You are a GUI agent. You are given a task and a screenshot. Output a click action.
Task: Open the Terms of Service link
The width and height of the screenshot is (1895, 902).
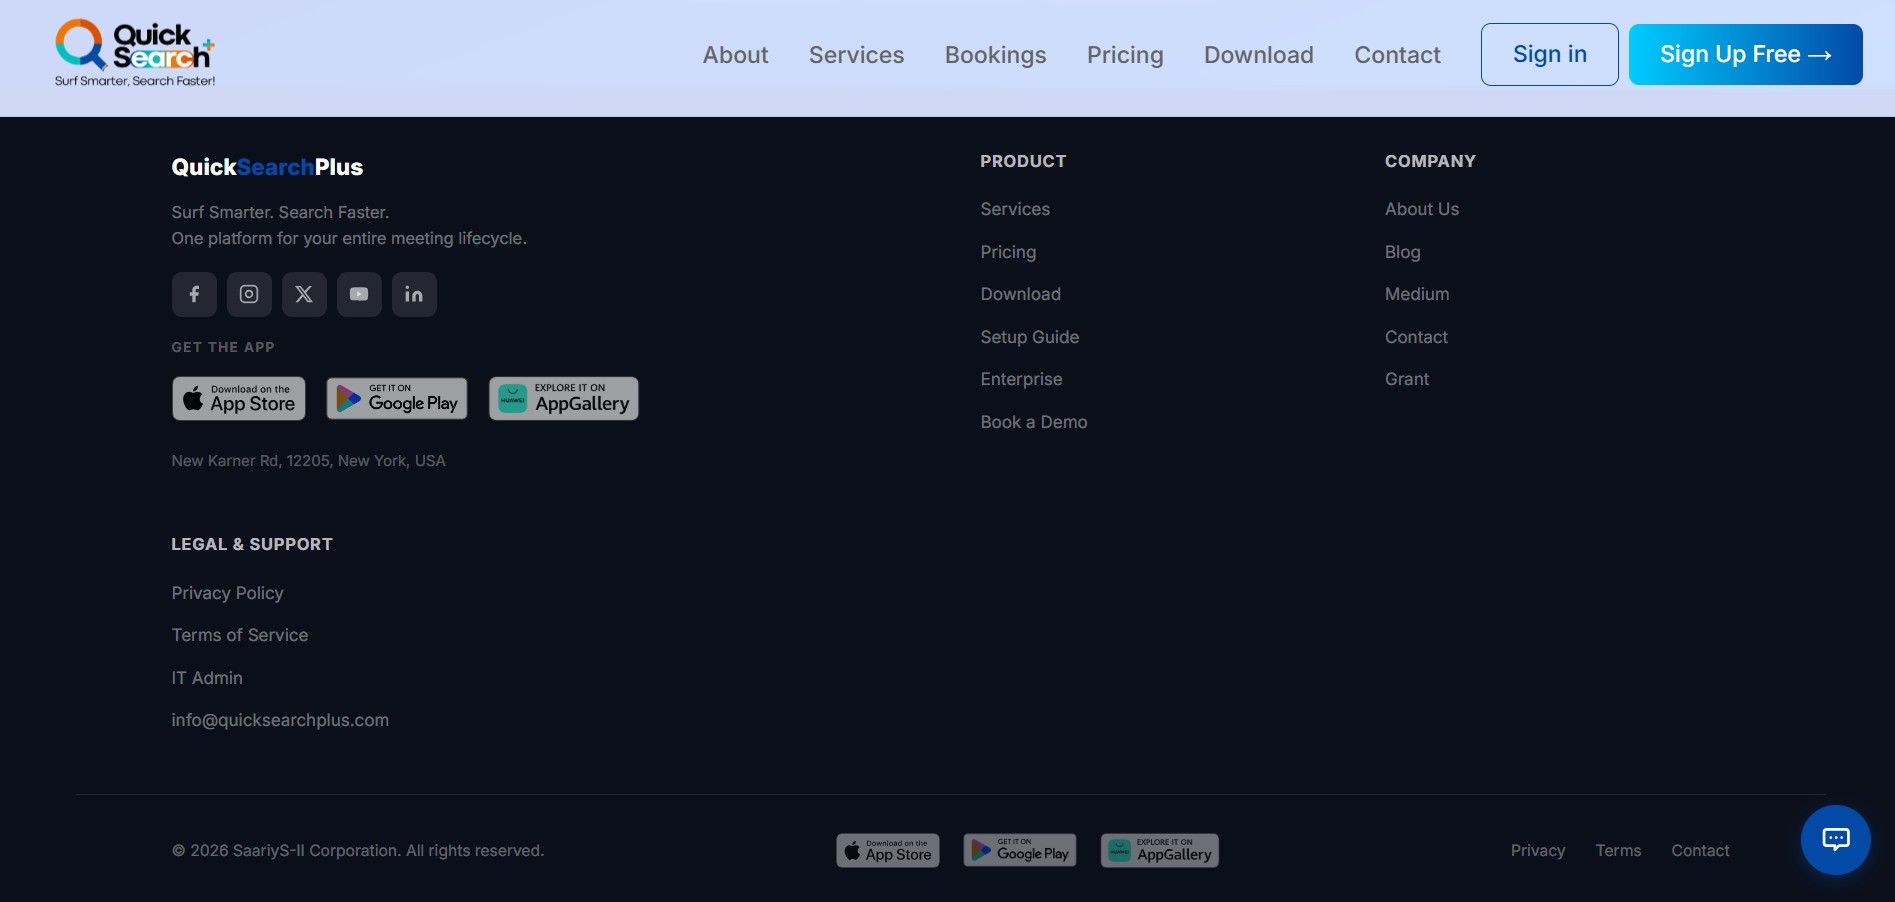click(239, 635)
